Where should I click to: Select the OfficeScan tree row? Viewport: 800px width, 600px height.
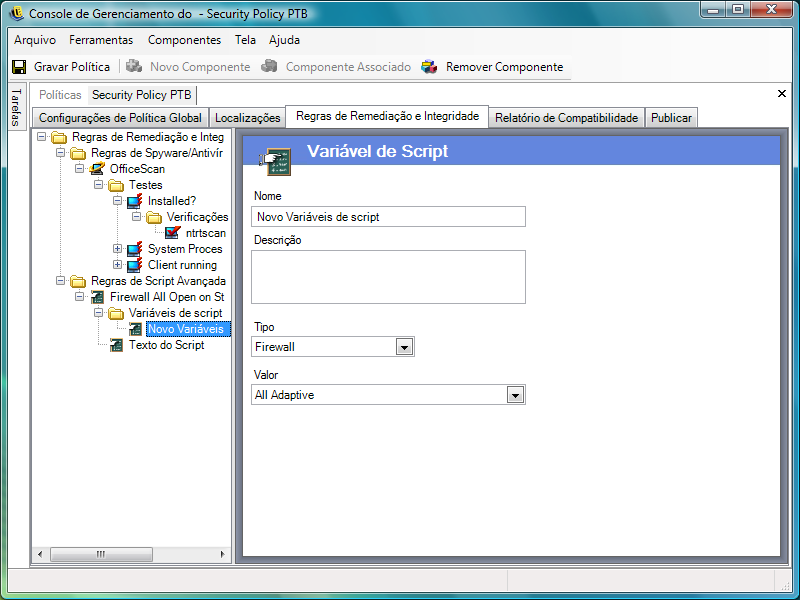137,169
